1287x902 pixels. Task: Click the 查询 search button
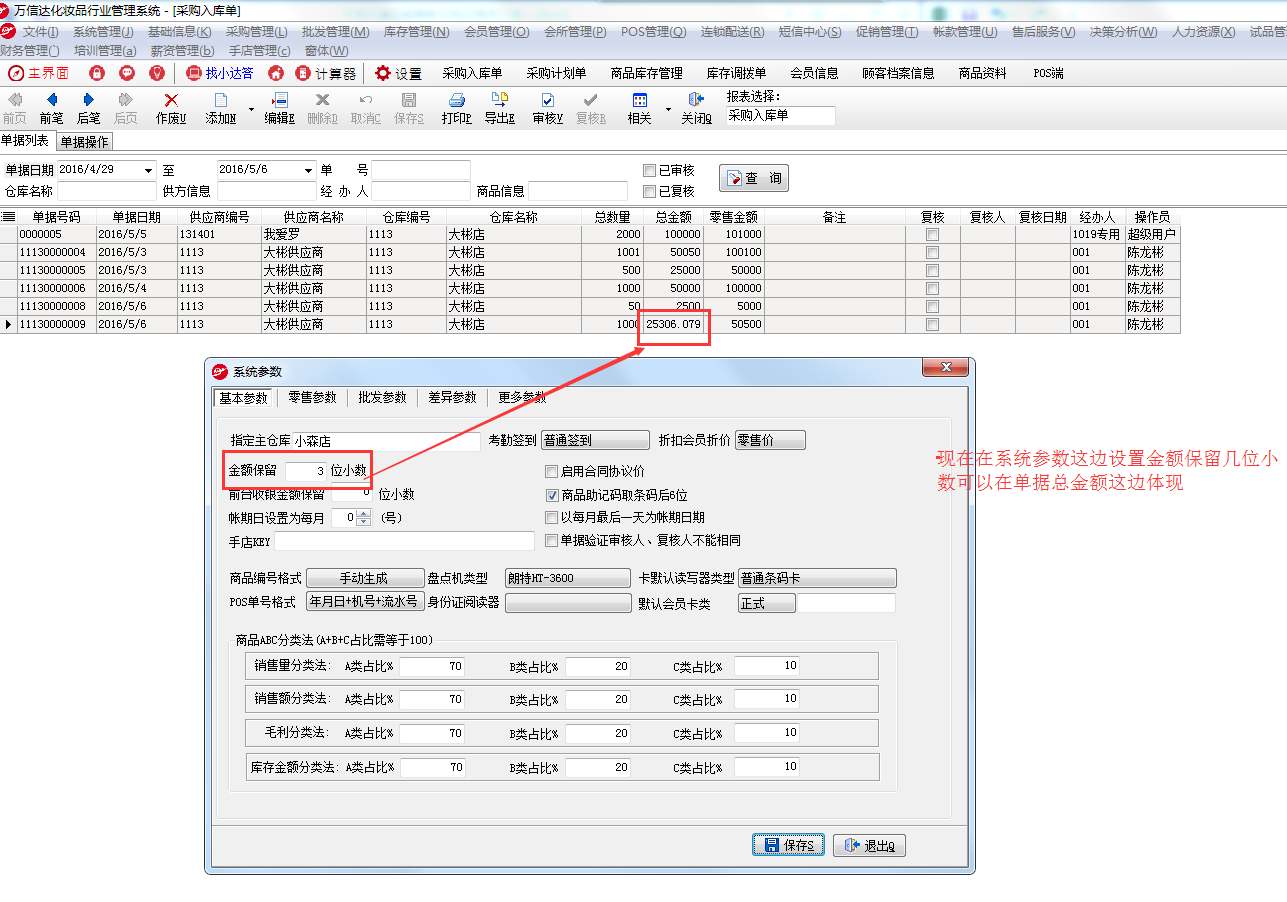coord(754,178)
